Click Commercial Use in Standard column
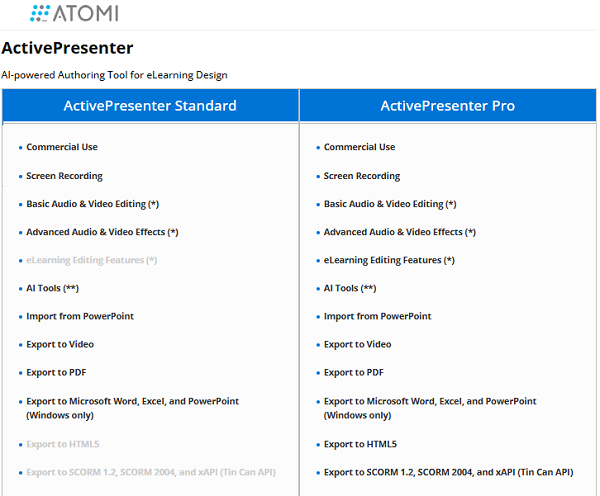This screenshot has height=496, width=600. tap(62, 147)
